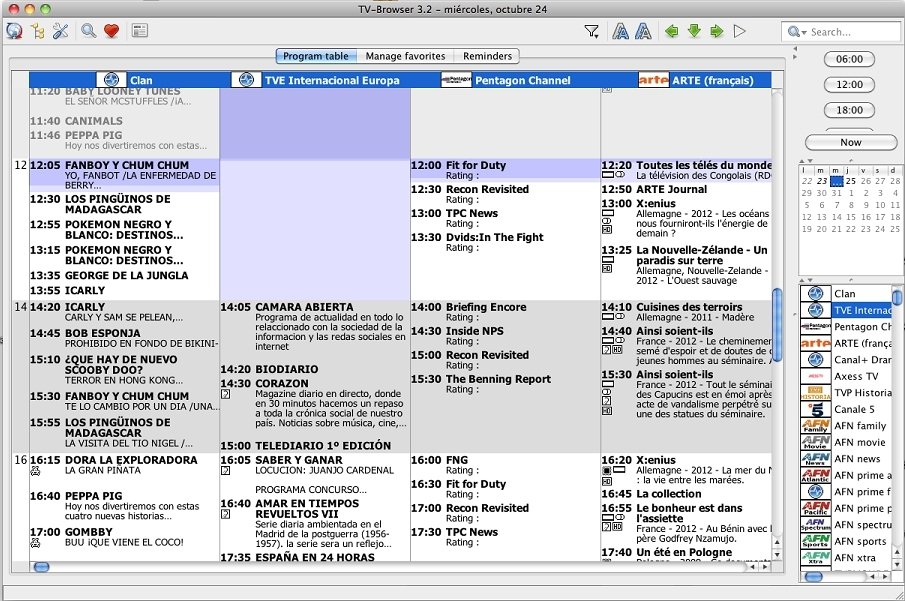Open program 'CAMARA ABIERTA' at 14:05
The height and width of the screenshot is (601, 905).
coord(315,327)
